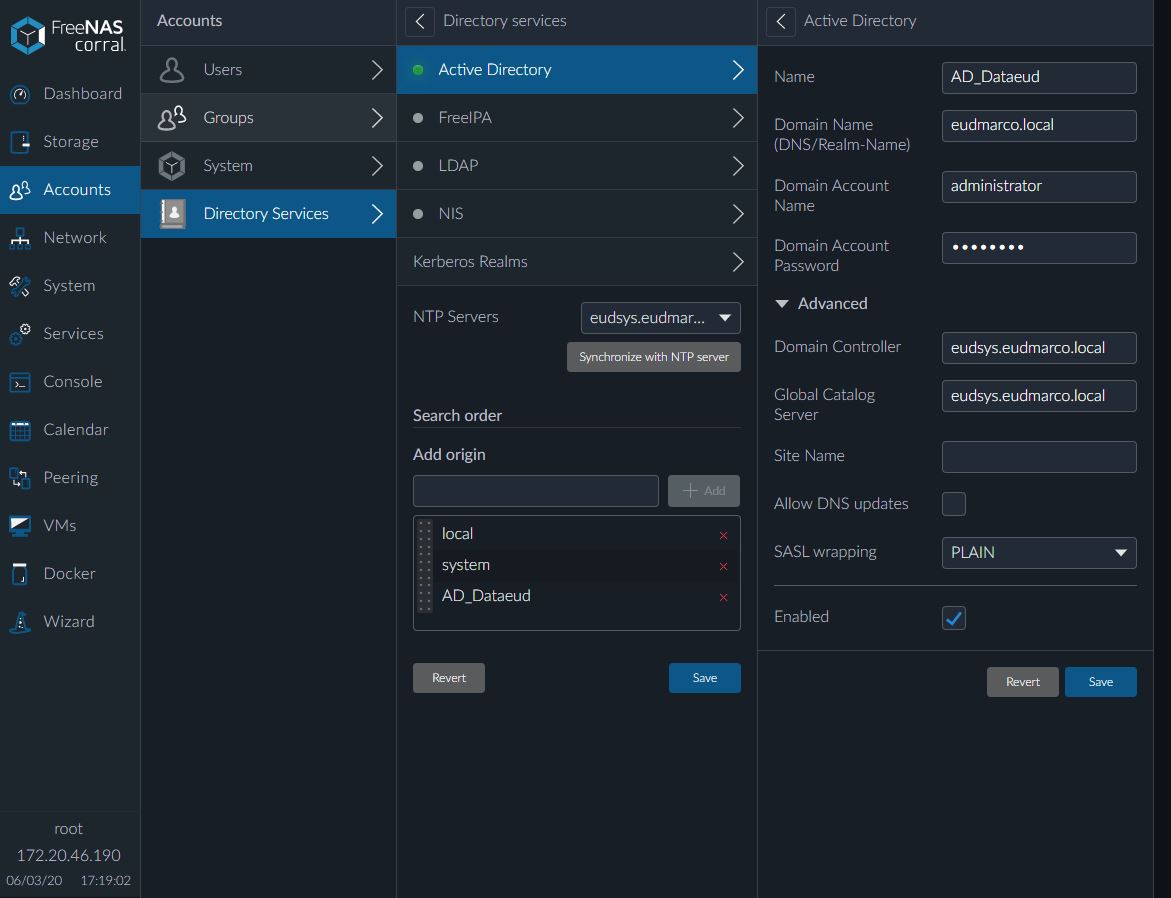
Task: Click Synchronize with NTP server button
Action: pos(654,357)
